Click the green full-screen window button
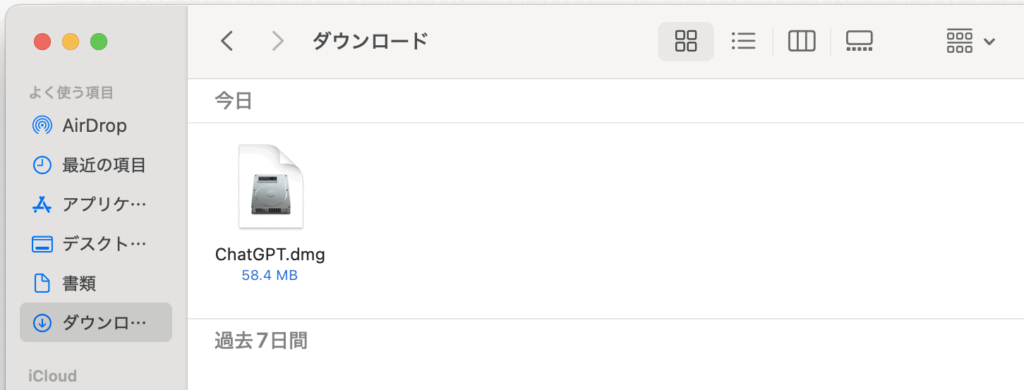Screen dimensions: 1024x390 (x=99, y=42)
